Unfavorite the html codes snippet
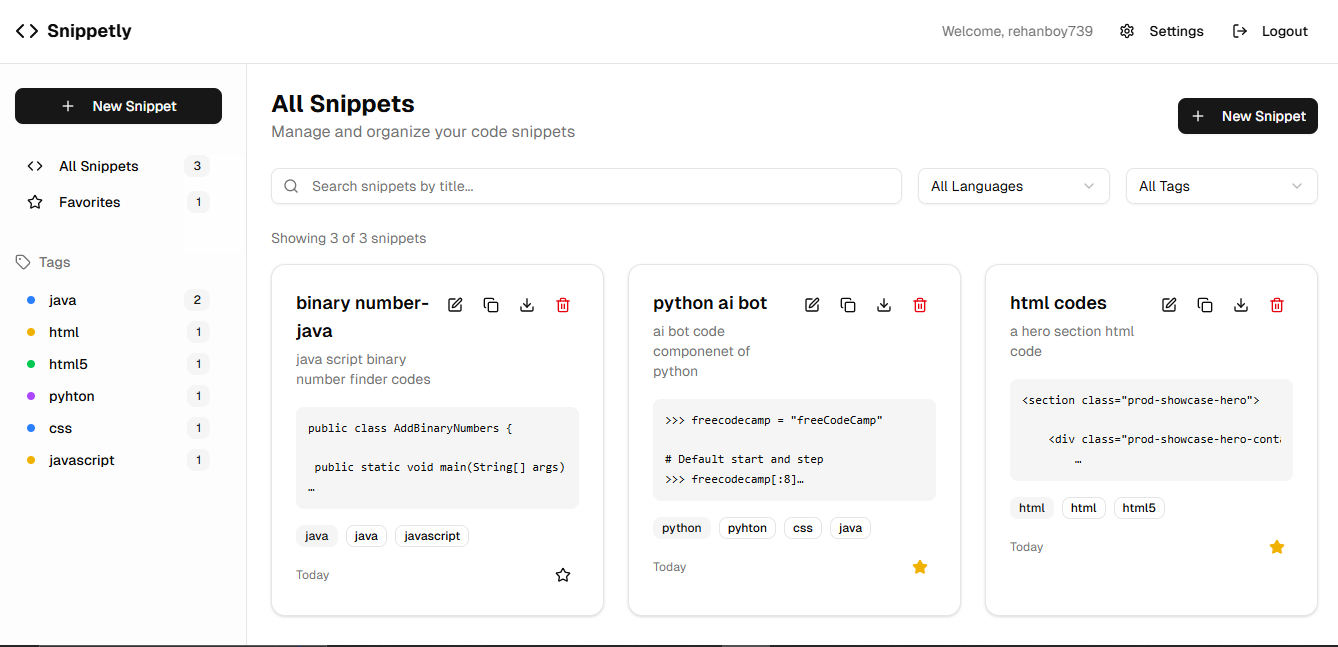 point(1277,546)
